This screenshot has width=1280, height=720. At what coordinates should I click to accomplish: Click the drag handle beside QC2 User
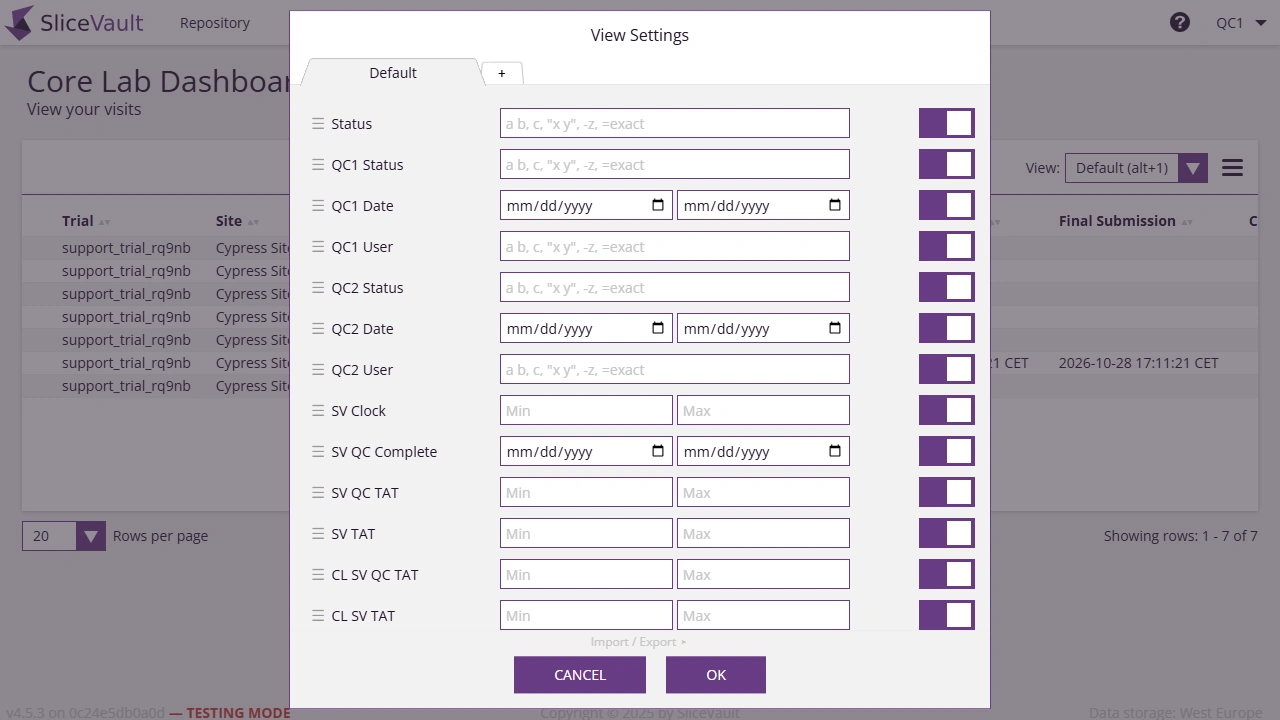tap(318, 370)
